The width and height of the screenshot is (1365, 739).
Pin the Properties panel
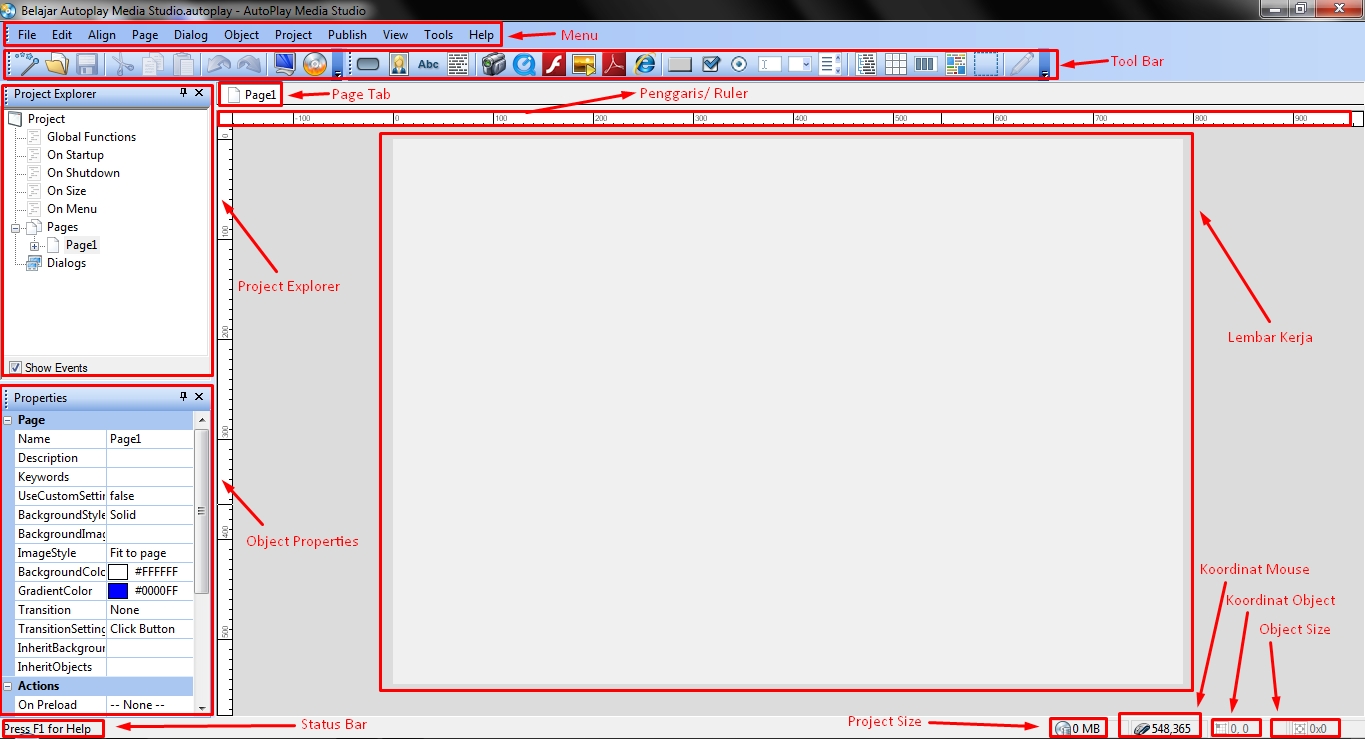pyautogui.click(x=183, y=397)
